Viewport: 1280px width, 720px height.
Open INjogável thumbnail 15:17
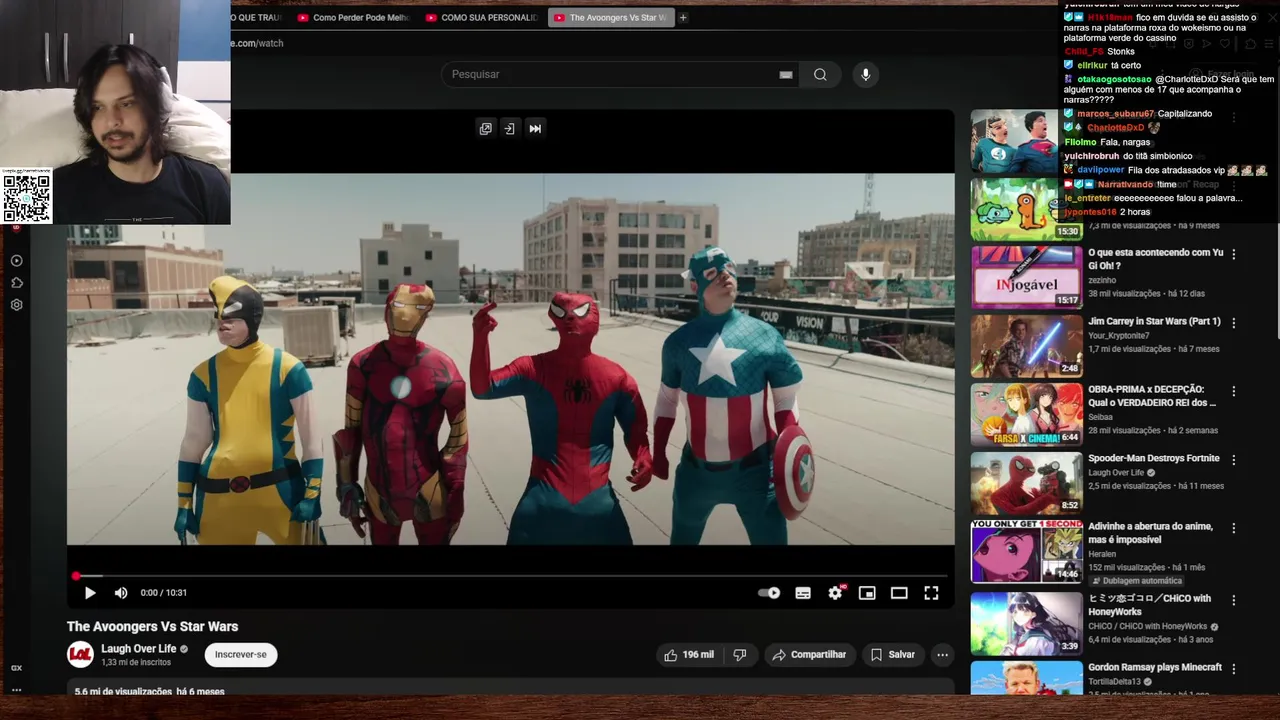1026,277
